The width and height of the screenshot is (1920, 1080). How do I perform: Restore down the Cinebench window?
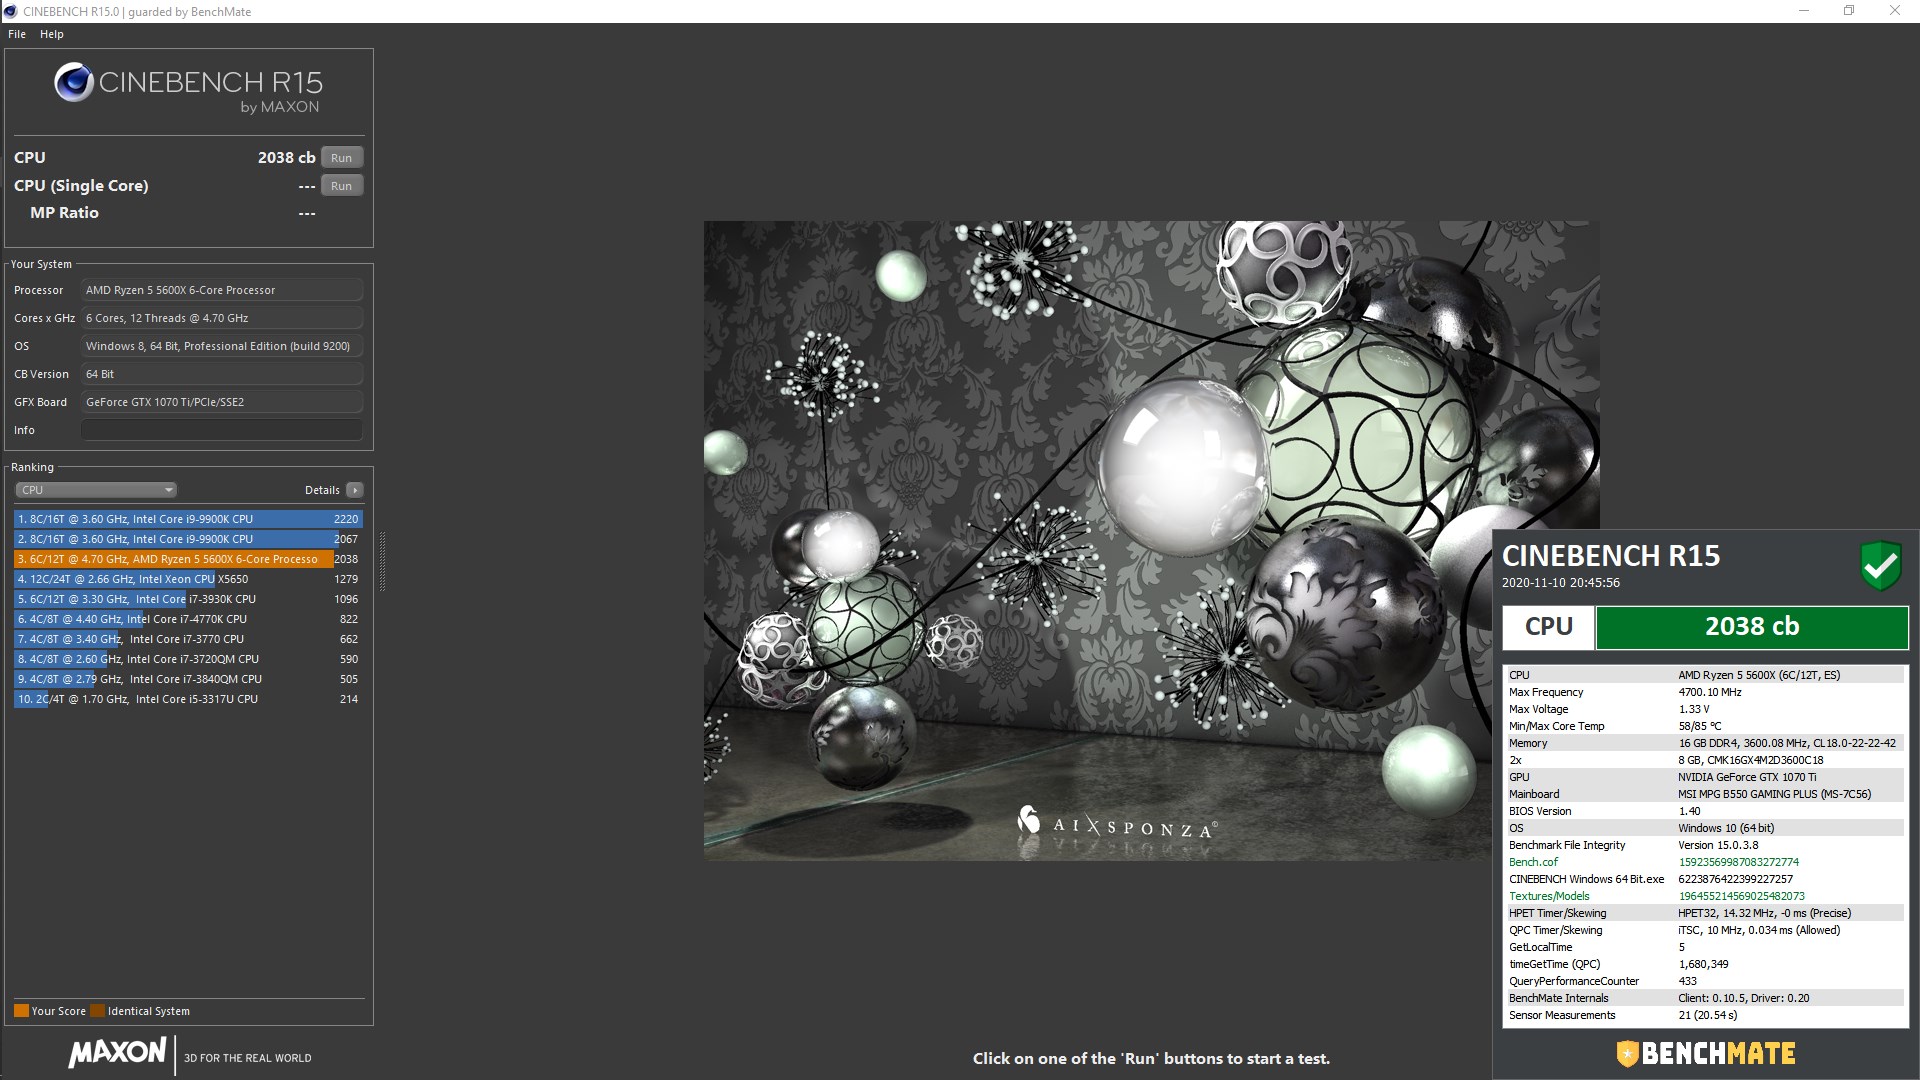pyautogui.click(x=1849, y=11)
